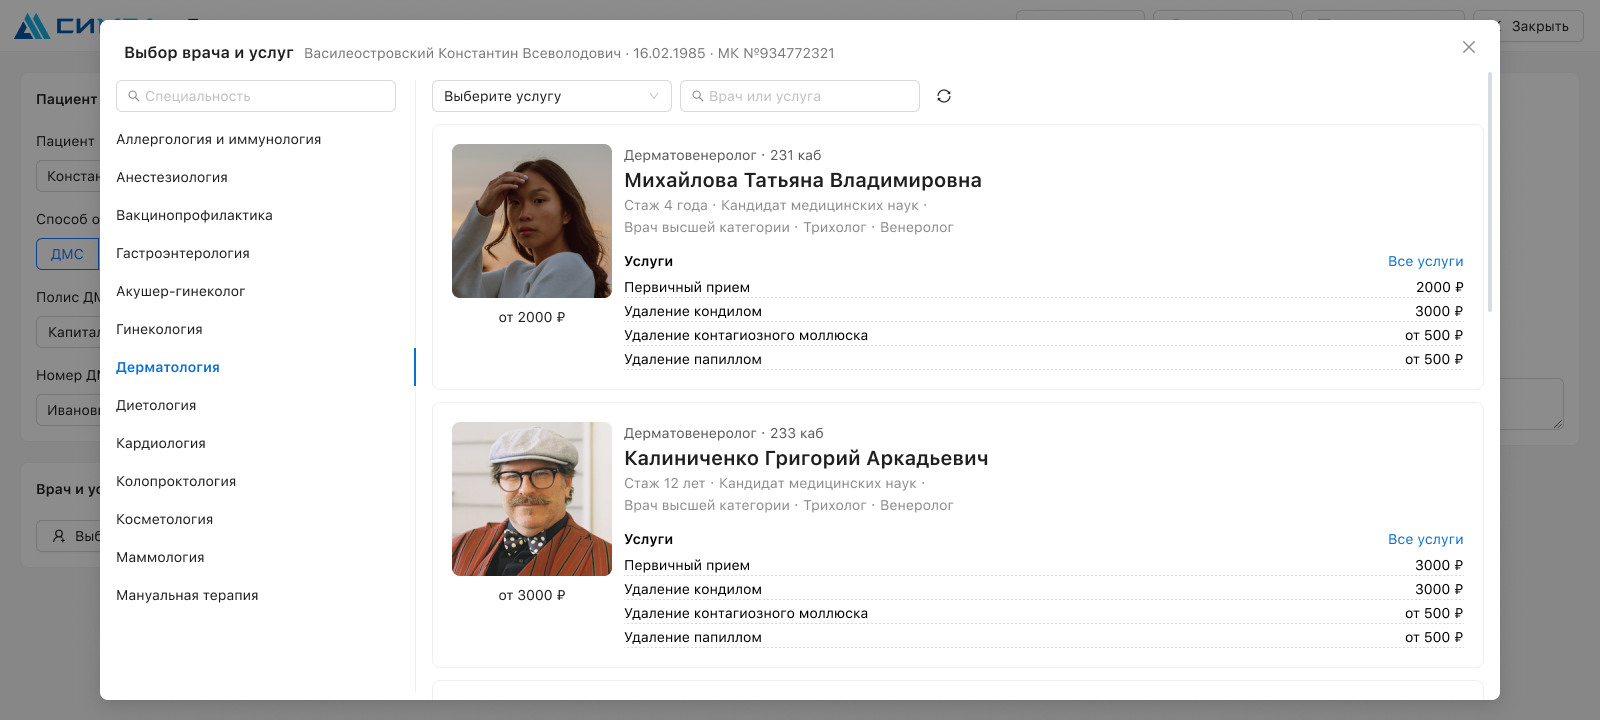The height and width of the screenshot is (720, 1600).
Task: Click Михайлова Татьяна Владимировна's photo
Action: coord(532,221)
